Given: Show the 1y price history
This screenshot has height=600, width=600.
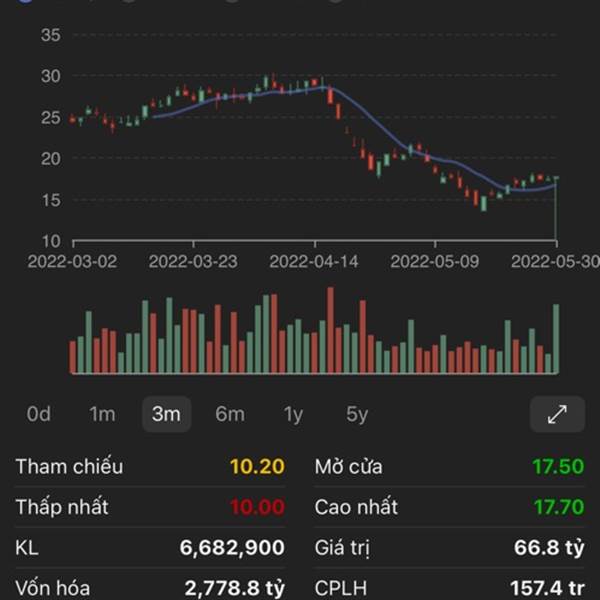Looking at the screenshot, I should pos(293,415).
